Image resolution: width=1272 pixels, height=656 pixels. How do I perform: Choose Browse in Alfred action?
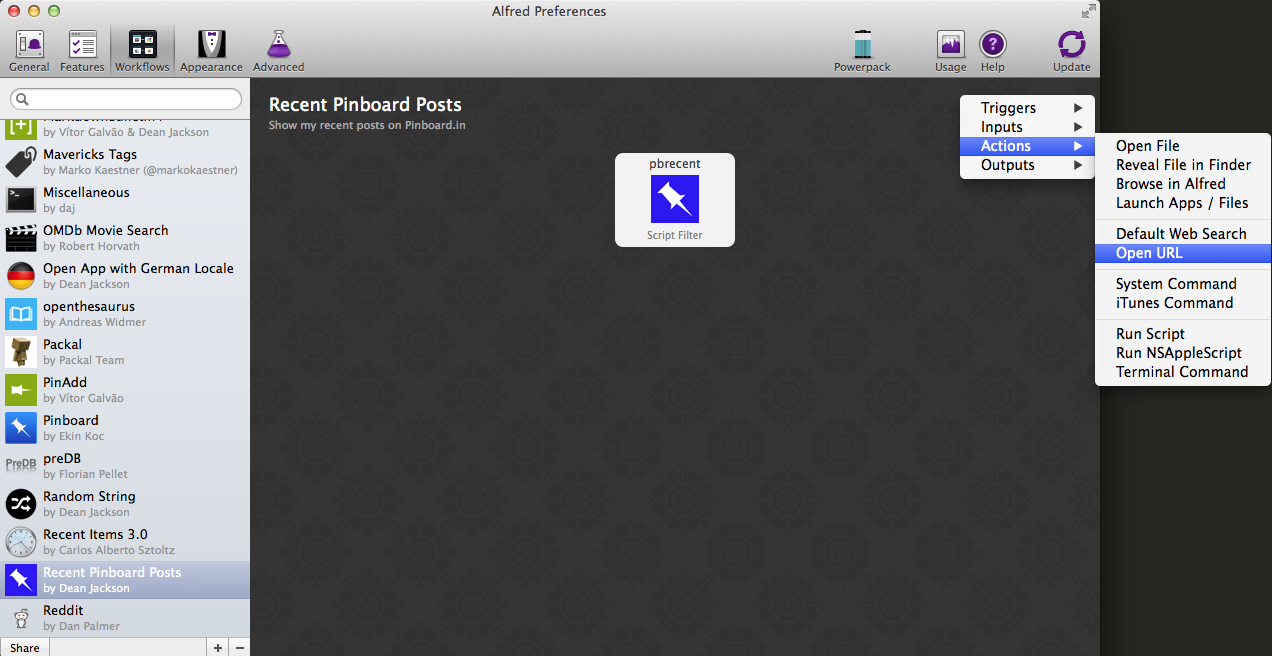tap(1183, 184)
